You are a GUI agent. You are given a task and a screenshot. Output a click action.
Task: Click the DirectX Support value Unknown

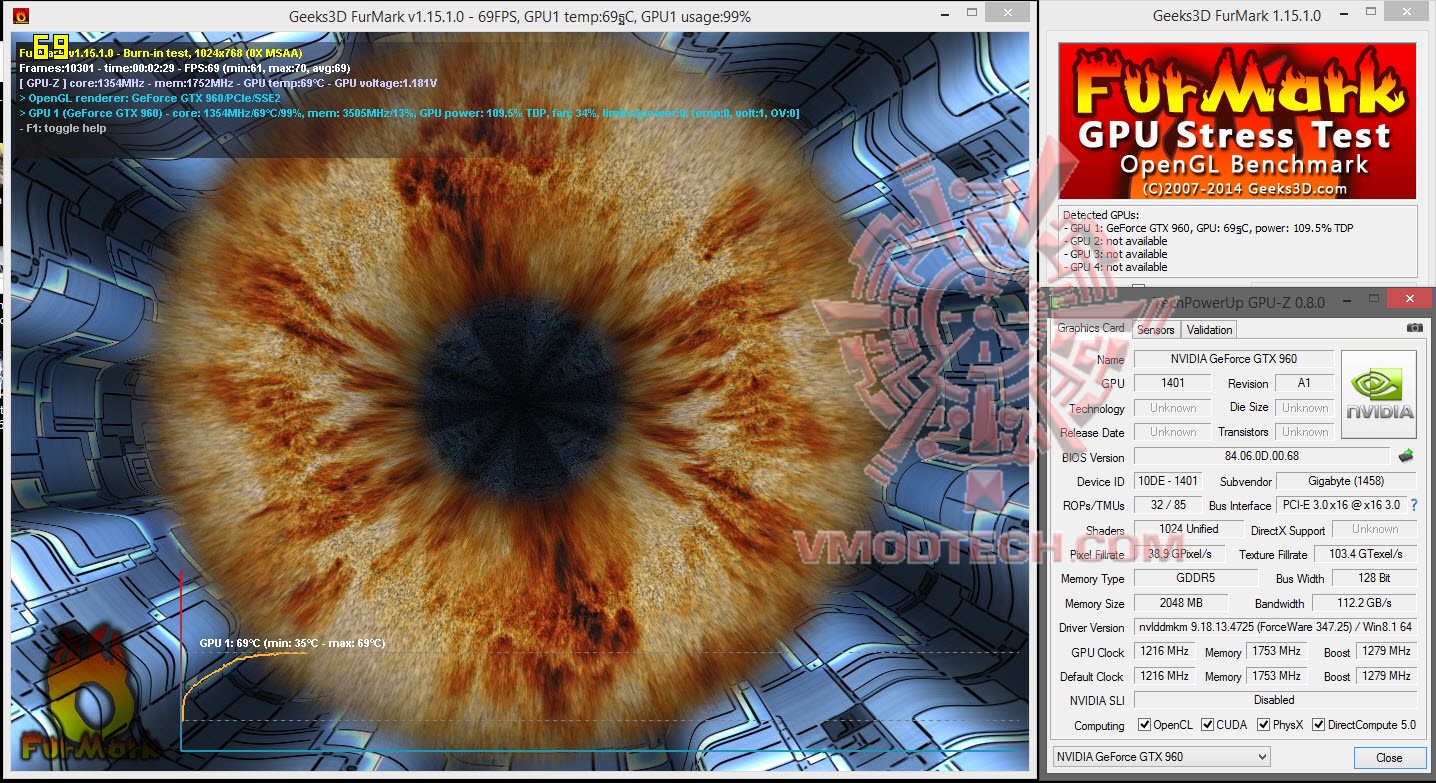[x=1375, y=529]
